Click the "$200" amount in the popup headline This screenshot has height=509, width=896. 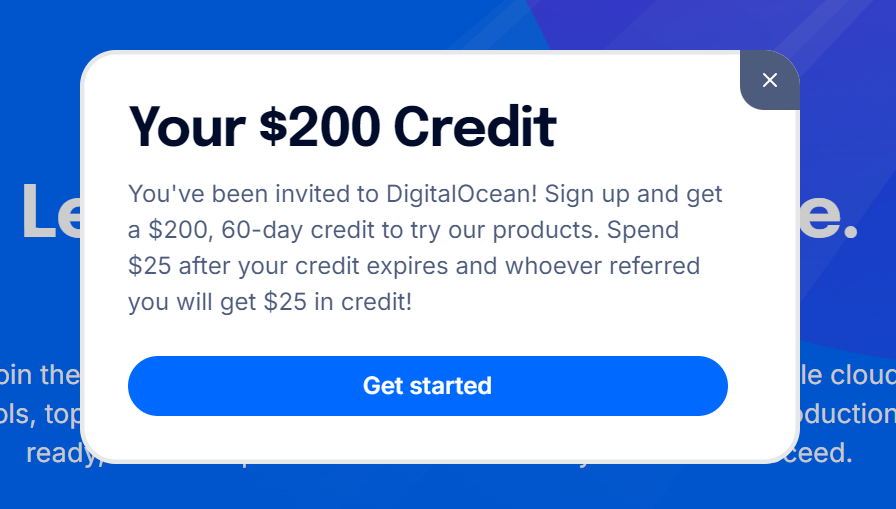[x=319, y=127]
